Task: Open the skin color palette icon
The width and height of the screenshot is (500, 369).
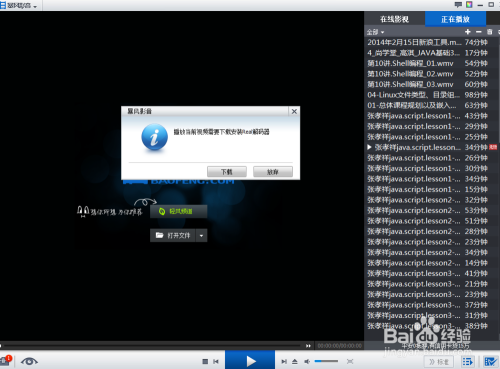Action: coord(469,5)
